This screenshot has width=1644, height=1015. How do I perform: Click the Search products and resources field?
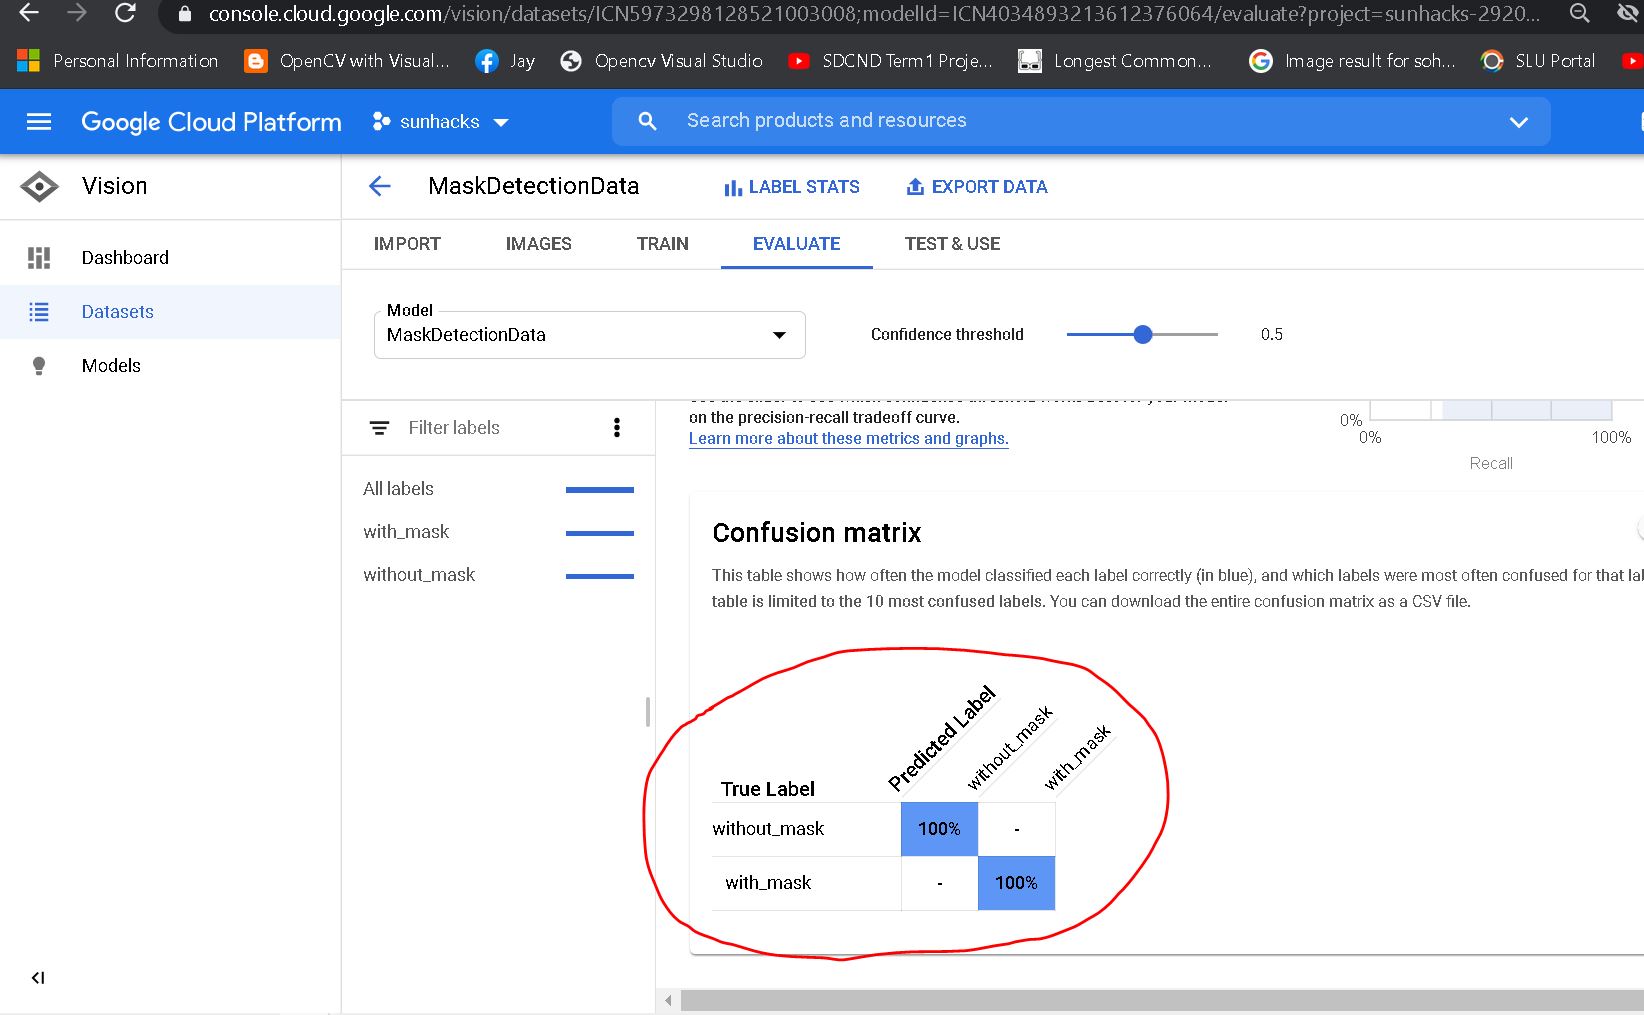click(x=1080, y=121)
